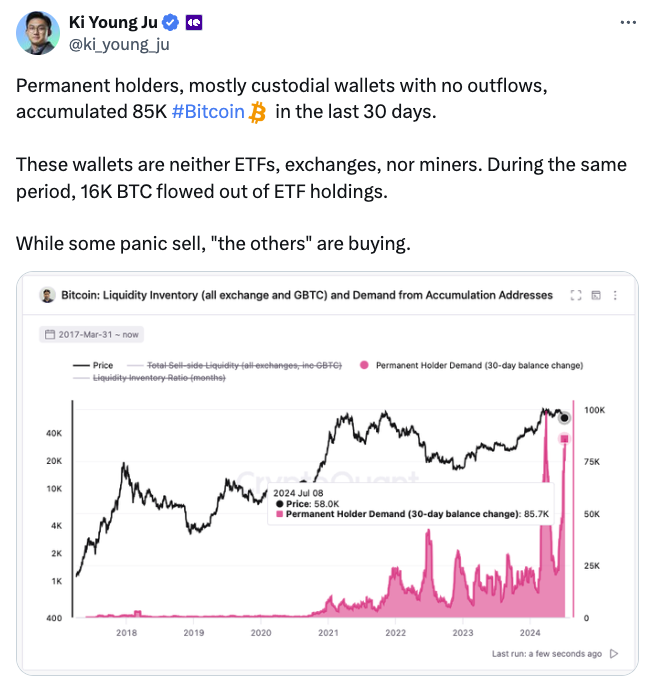Click the run arrow beside Last run
653x687 pixels.
(x=614, y=653)
